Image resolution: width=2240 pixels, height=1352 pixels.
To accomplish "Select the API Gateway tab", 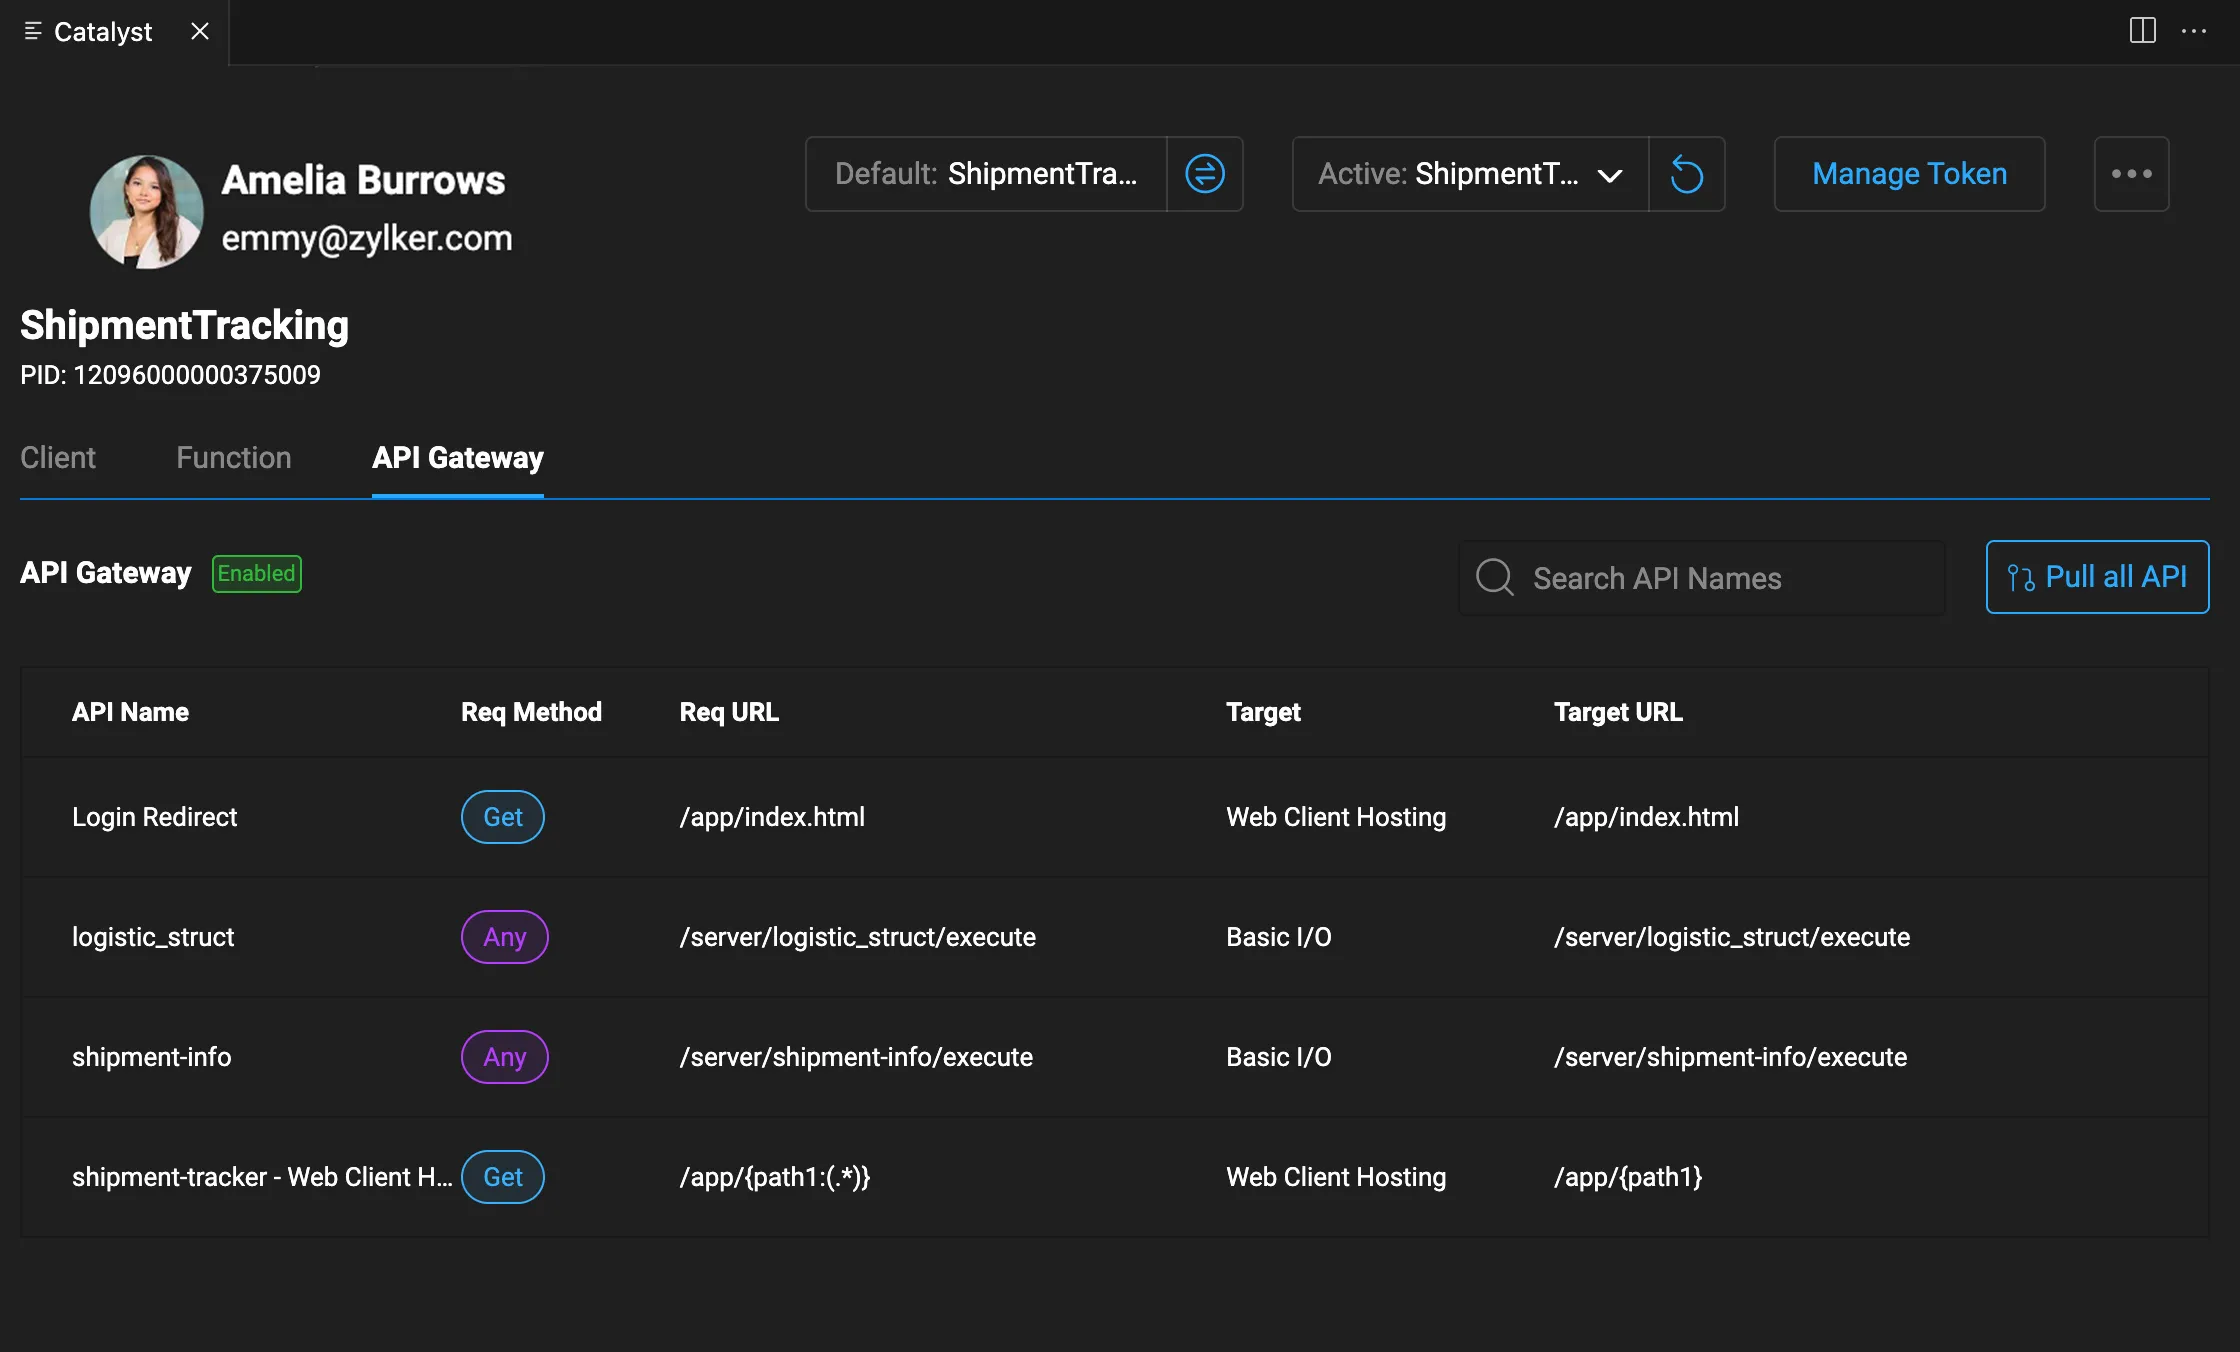I will pos(458,457).
